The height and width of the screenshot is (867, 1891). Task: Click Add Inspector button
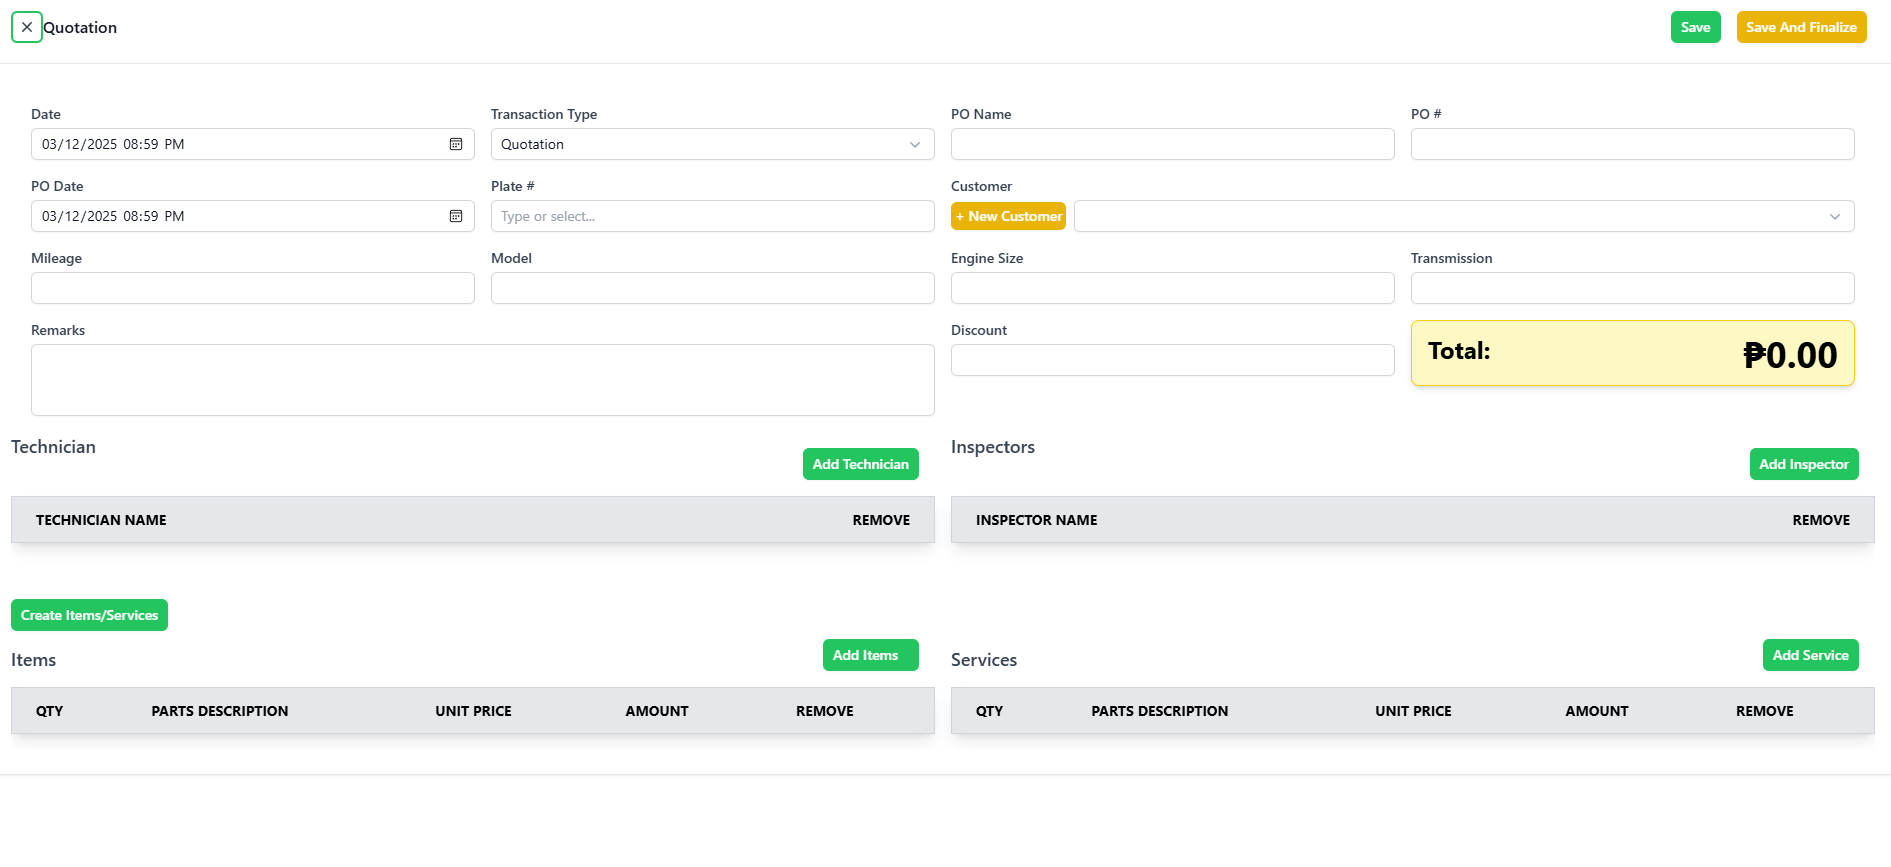1803,464
